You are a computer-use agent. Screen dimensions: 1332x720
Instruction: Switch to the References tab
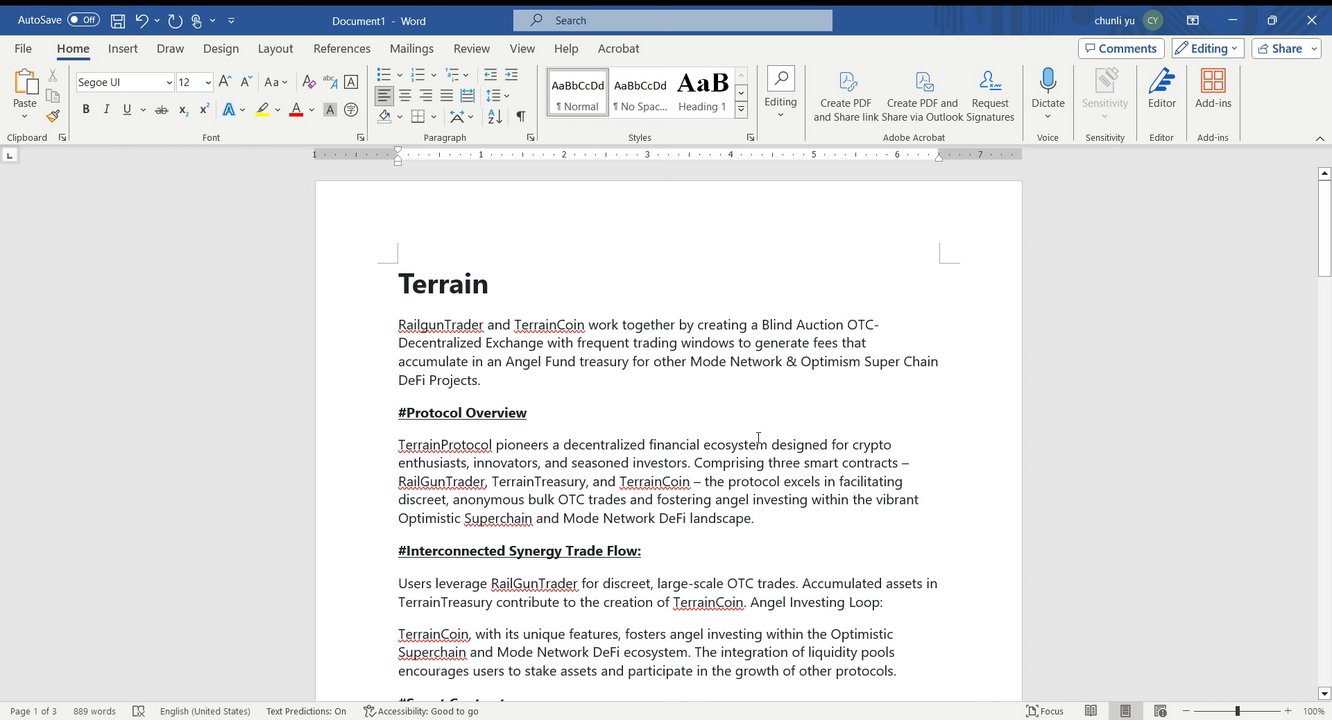(342, 48)
